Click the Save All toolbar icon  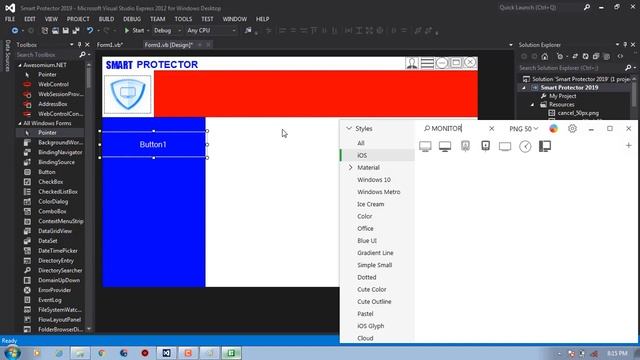76,31
